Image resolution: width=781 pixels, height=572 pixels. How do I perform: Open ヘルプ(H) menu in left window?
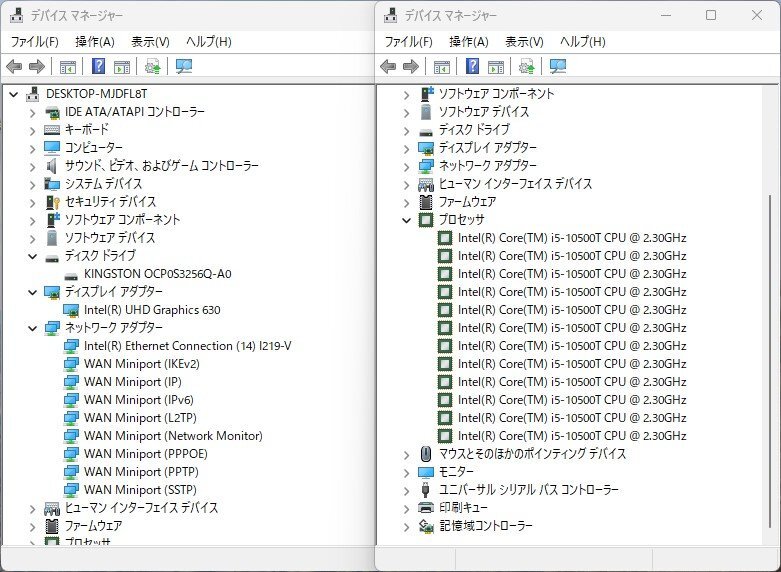tap(209, 42)
